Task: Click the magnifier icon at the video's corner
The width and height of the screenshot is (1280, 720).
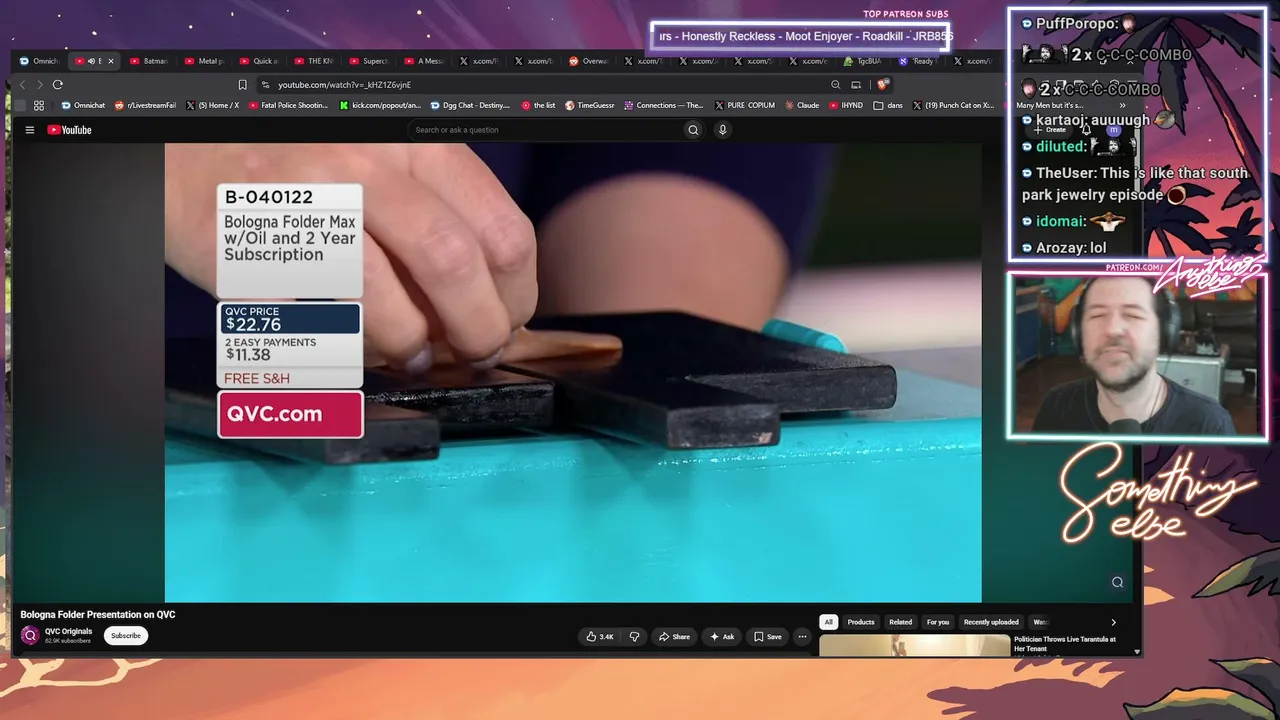Action: click(1117, 582)
